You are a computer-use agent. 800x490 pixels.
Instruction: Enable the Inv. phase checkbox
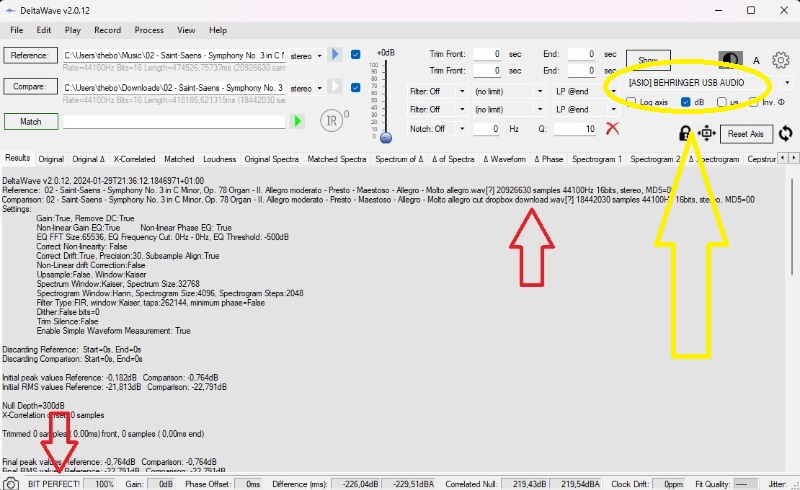coord(753,102)
